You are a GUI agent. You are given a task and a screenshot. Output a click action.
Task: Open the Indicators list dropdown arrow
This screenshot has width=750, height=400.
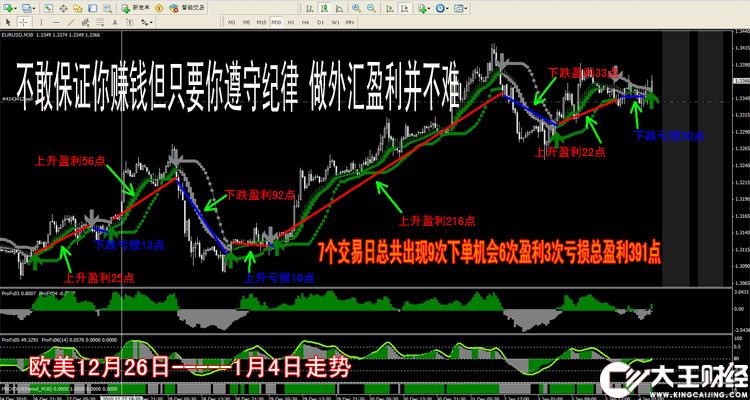[429, 8]
